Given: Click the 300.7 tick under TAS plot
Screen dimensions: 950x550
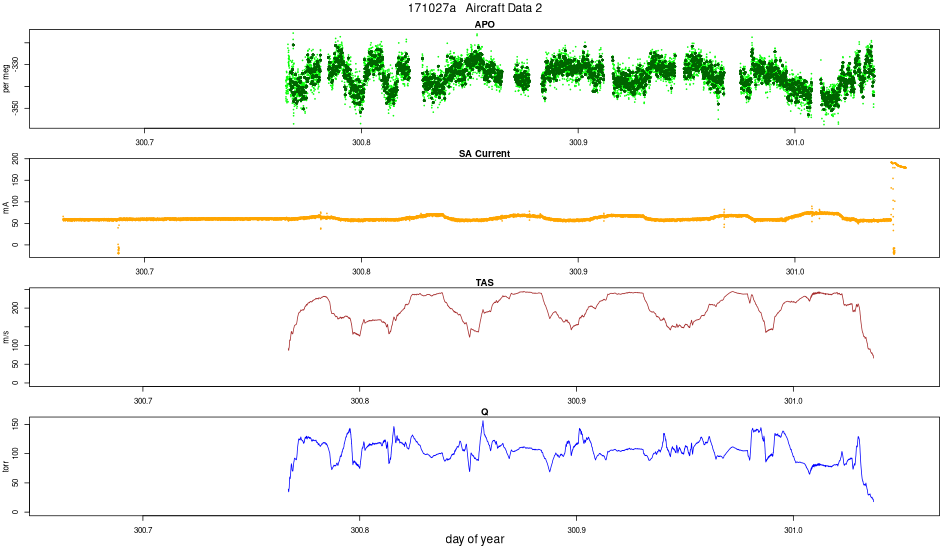Looking at the screenshot, I should coord(142,400).
